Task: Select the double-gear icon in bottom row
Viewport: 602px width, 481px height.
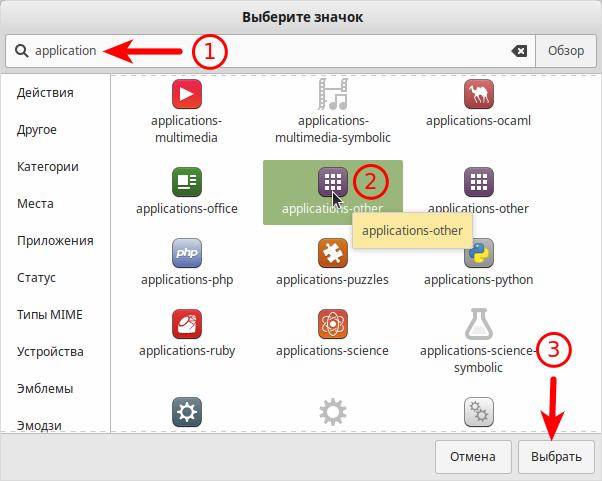Action: [x=478, y=412]
